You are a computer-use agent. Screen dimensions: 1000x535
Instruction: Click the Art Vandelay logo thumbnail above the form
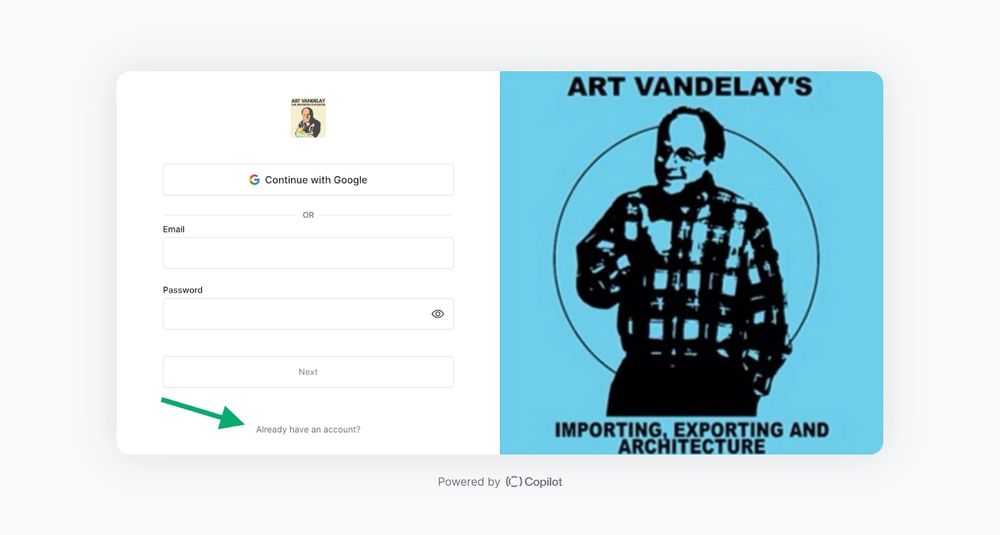308,117
